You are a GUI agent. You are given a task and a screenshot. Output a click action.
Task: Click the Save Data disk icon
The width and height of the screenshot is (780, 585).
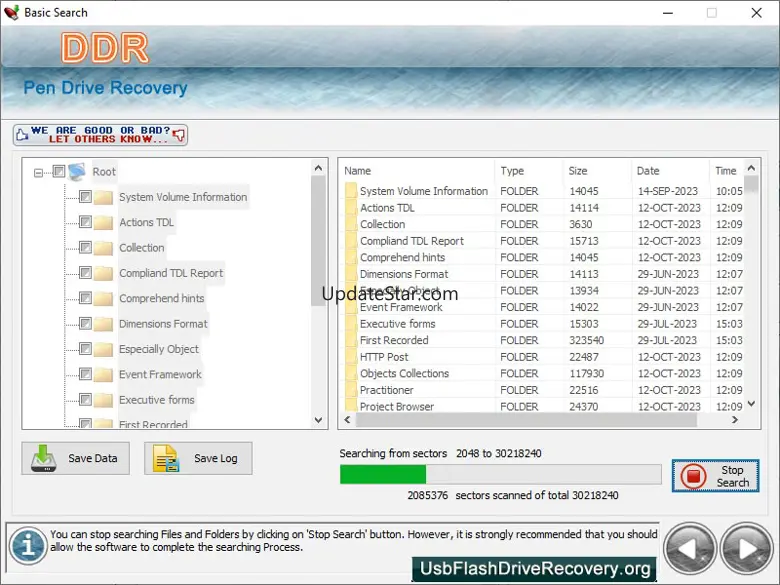[43, 458]
